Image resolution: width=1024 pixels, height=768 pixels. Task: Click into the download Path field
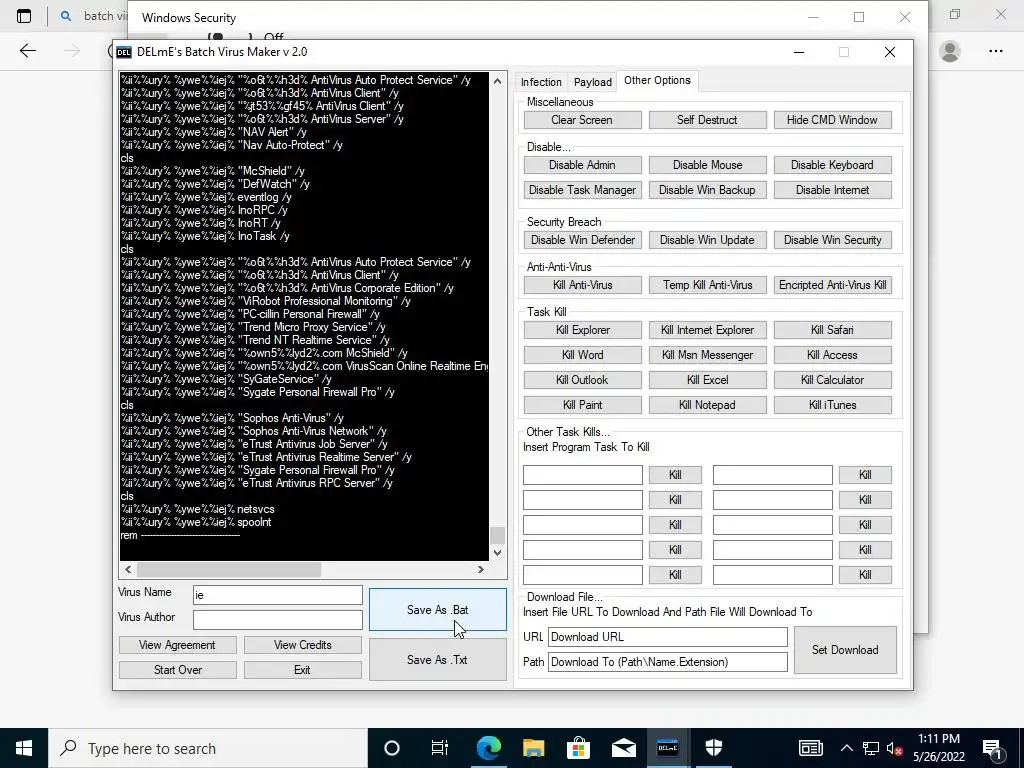pos(667,662)
